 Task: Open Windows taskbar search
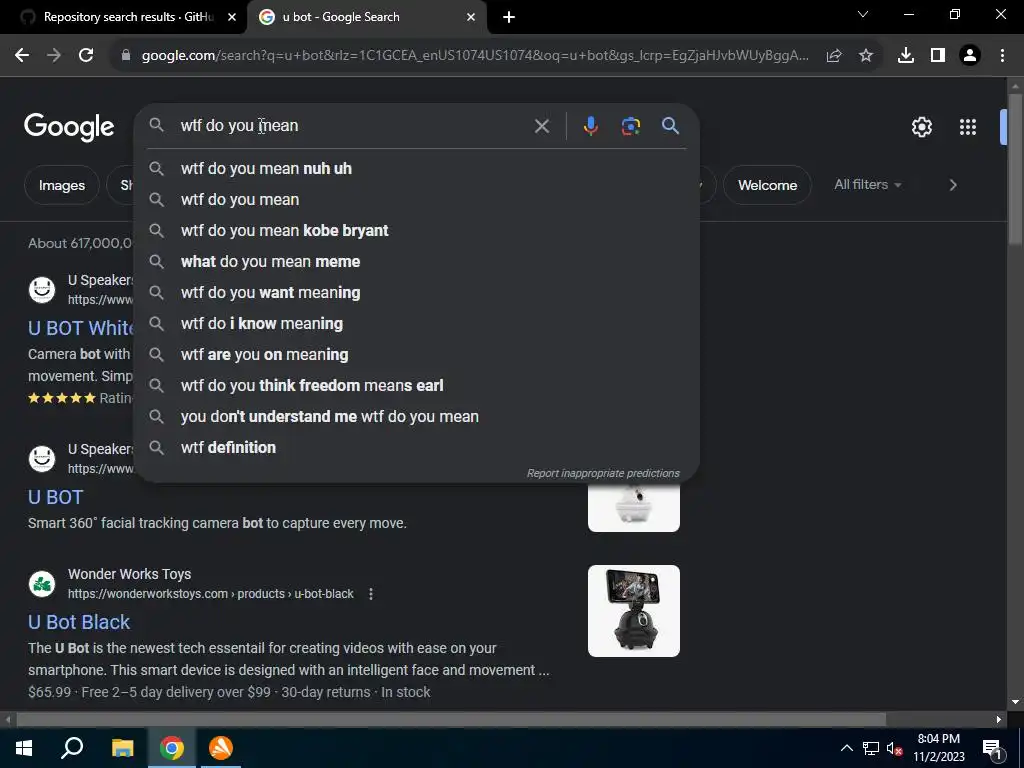pos(72,748)
